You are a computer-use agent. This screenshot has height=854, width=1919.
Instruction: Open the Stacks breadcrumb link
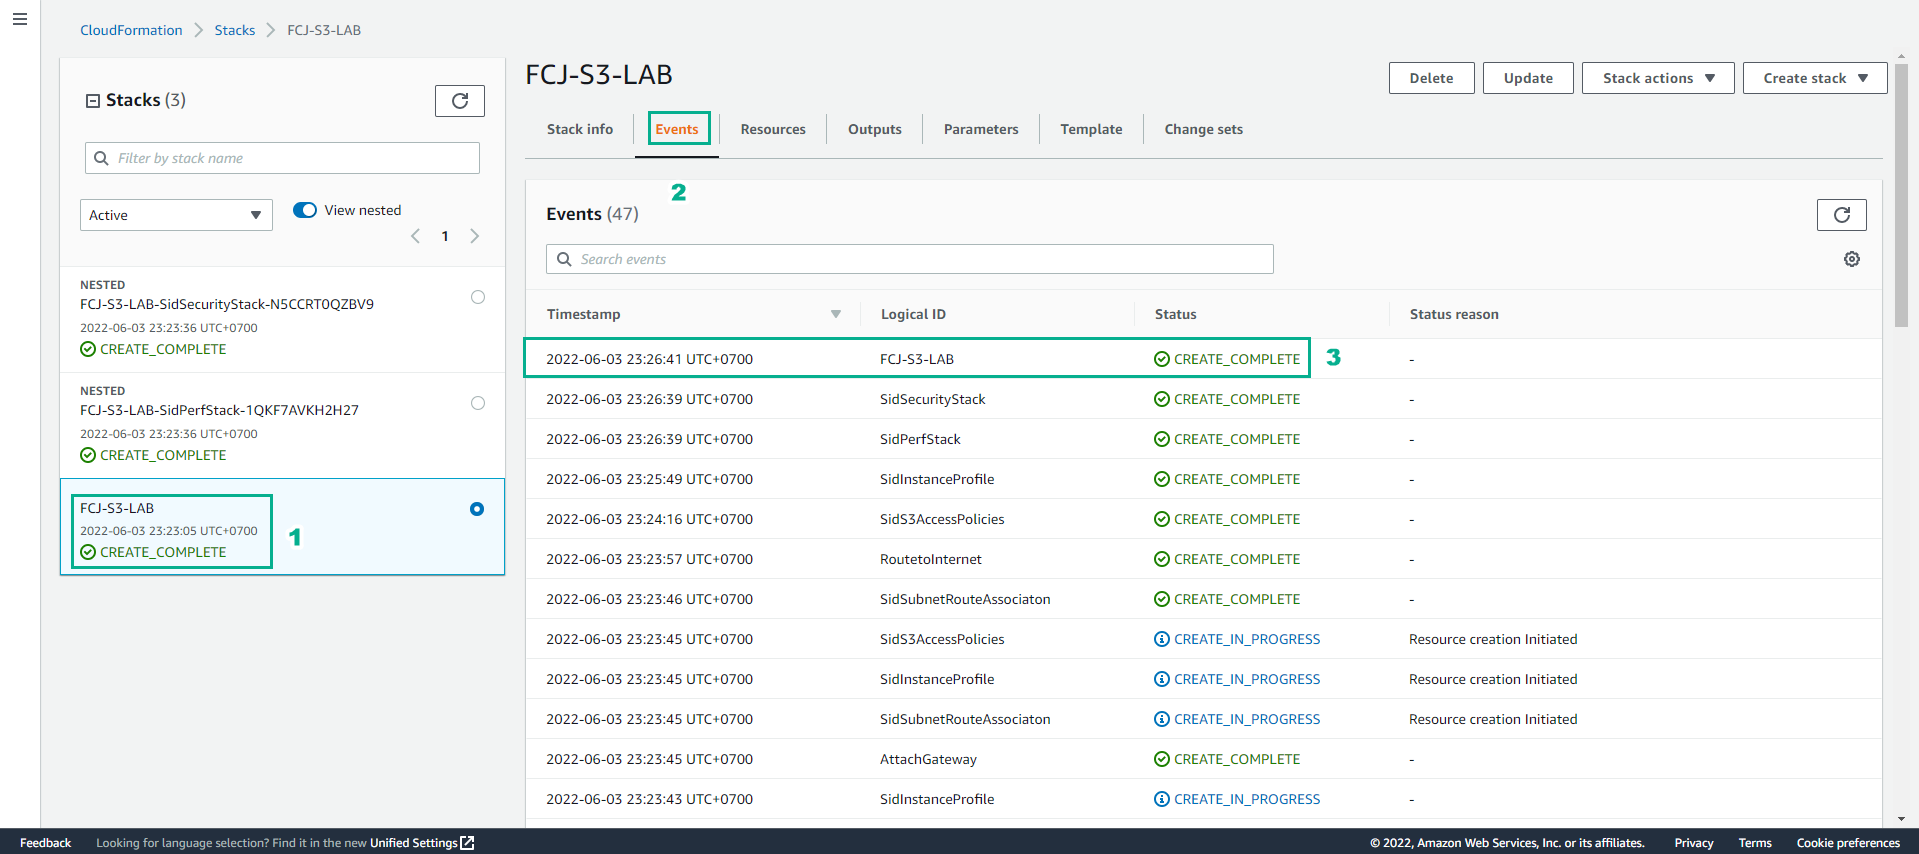pyautogui.click(x=235, y=30)
